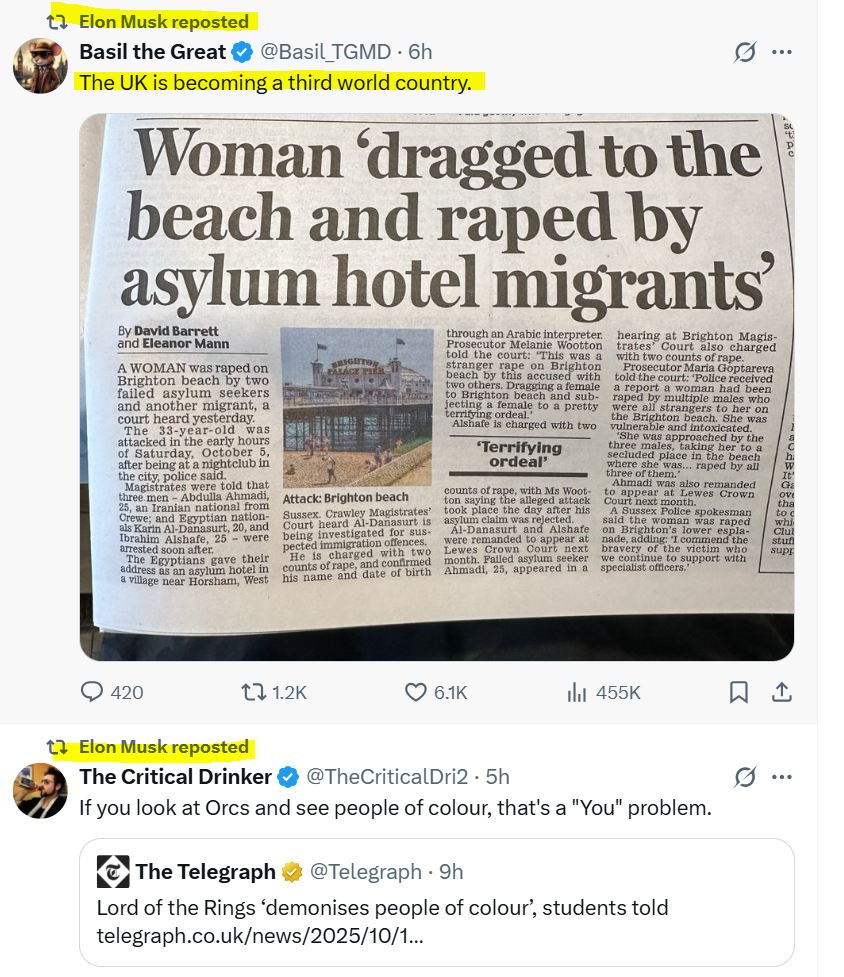Viewport: 844px width, 977px height.
Task: Click Grok icon on Basil the Great post
Action: point(745,52)
